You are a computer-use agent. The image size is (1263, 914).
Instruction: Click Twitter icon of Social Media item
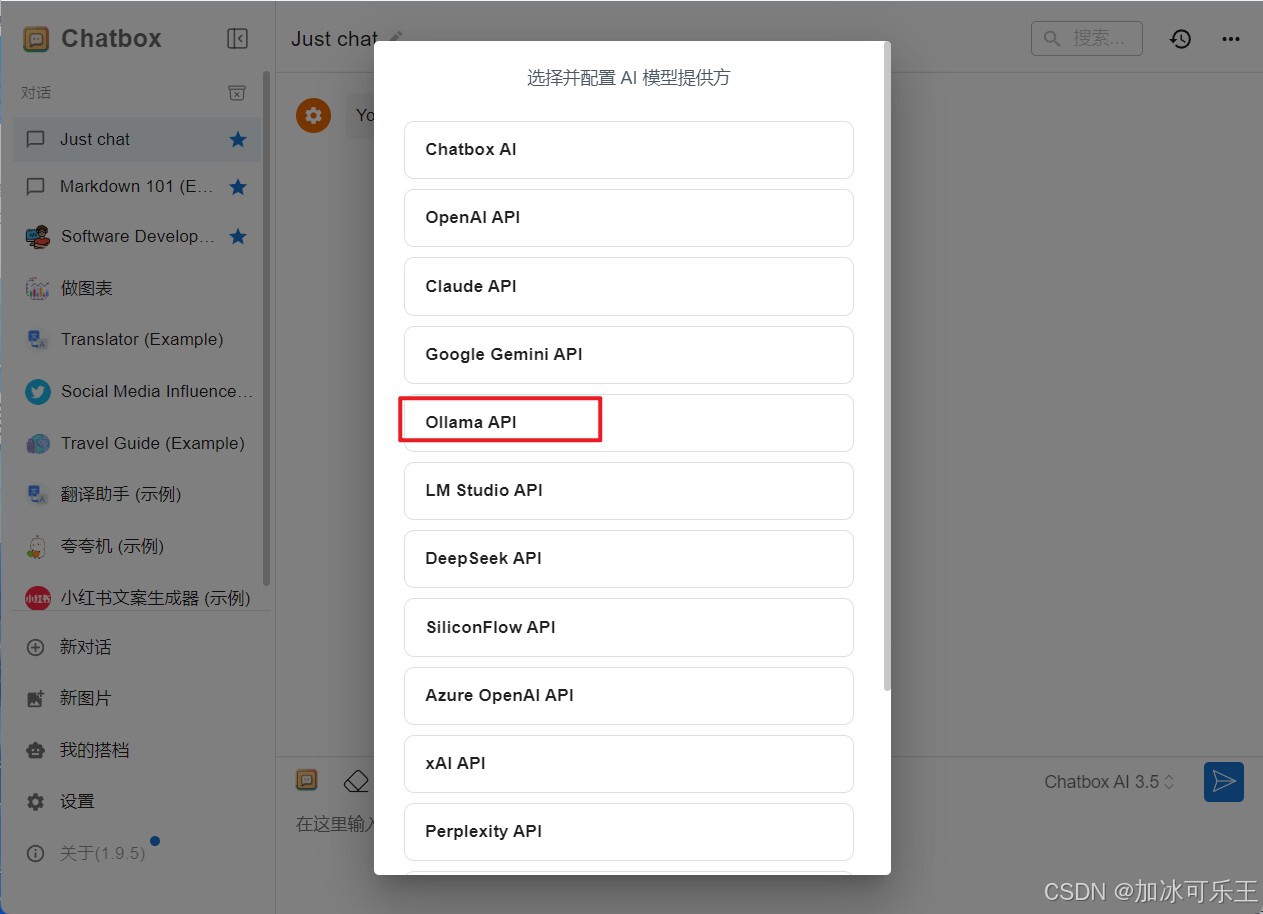coord(38,392)
